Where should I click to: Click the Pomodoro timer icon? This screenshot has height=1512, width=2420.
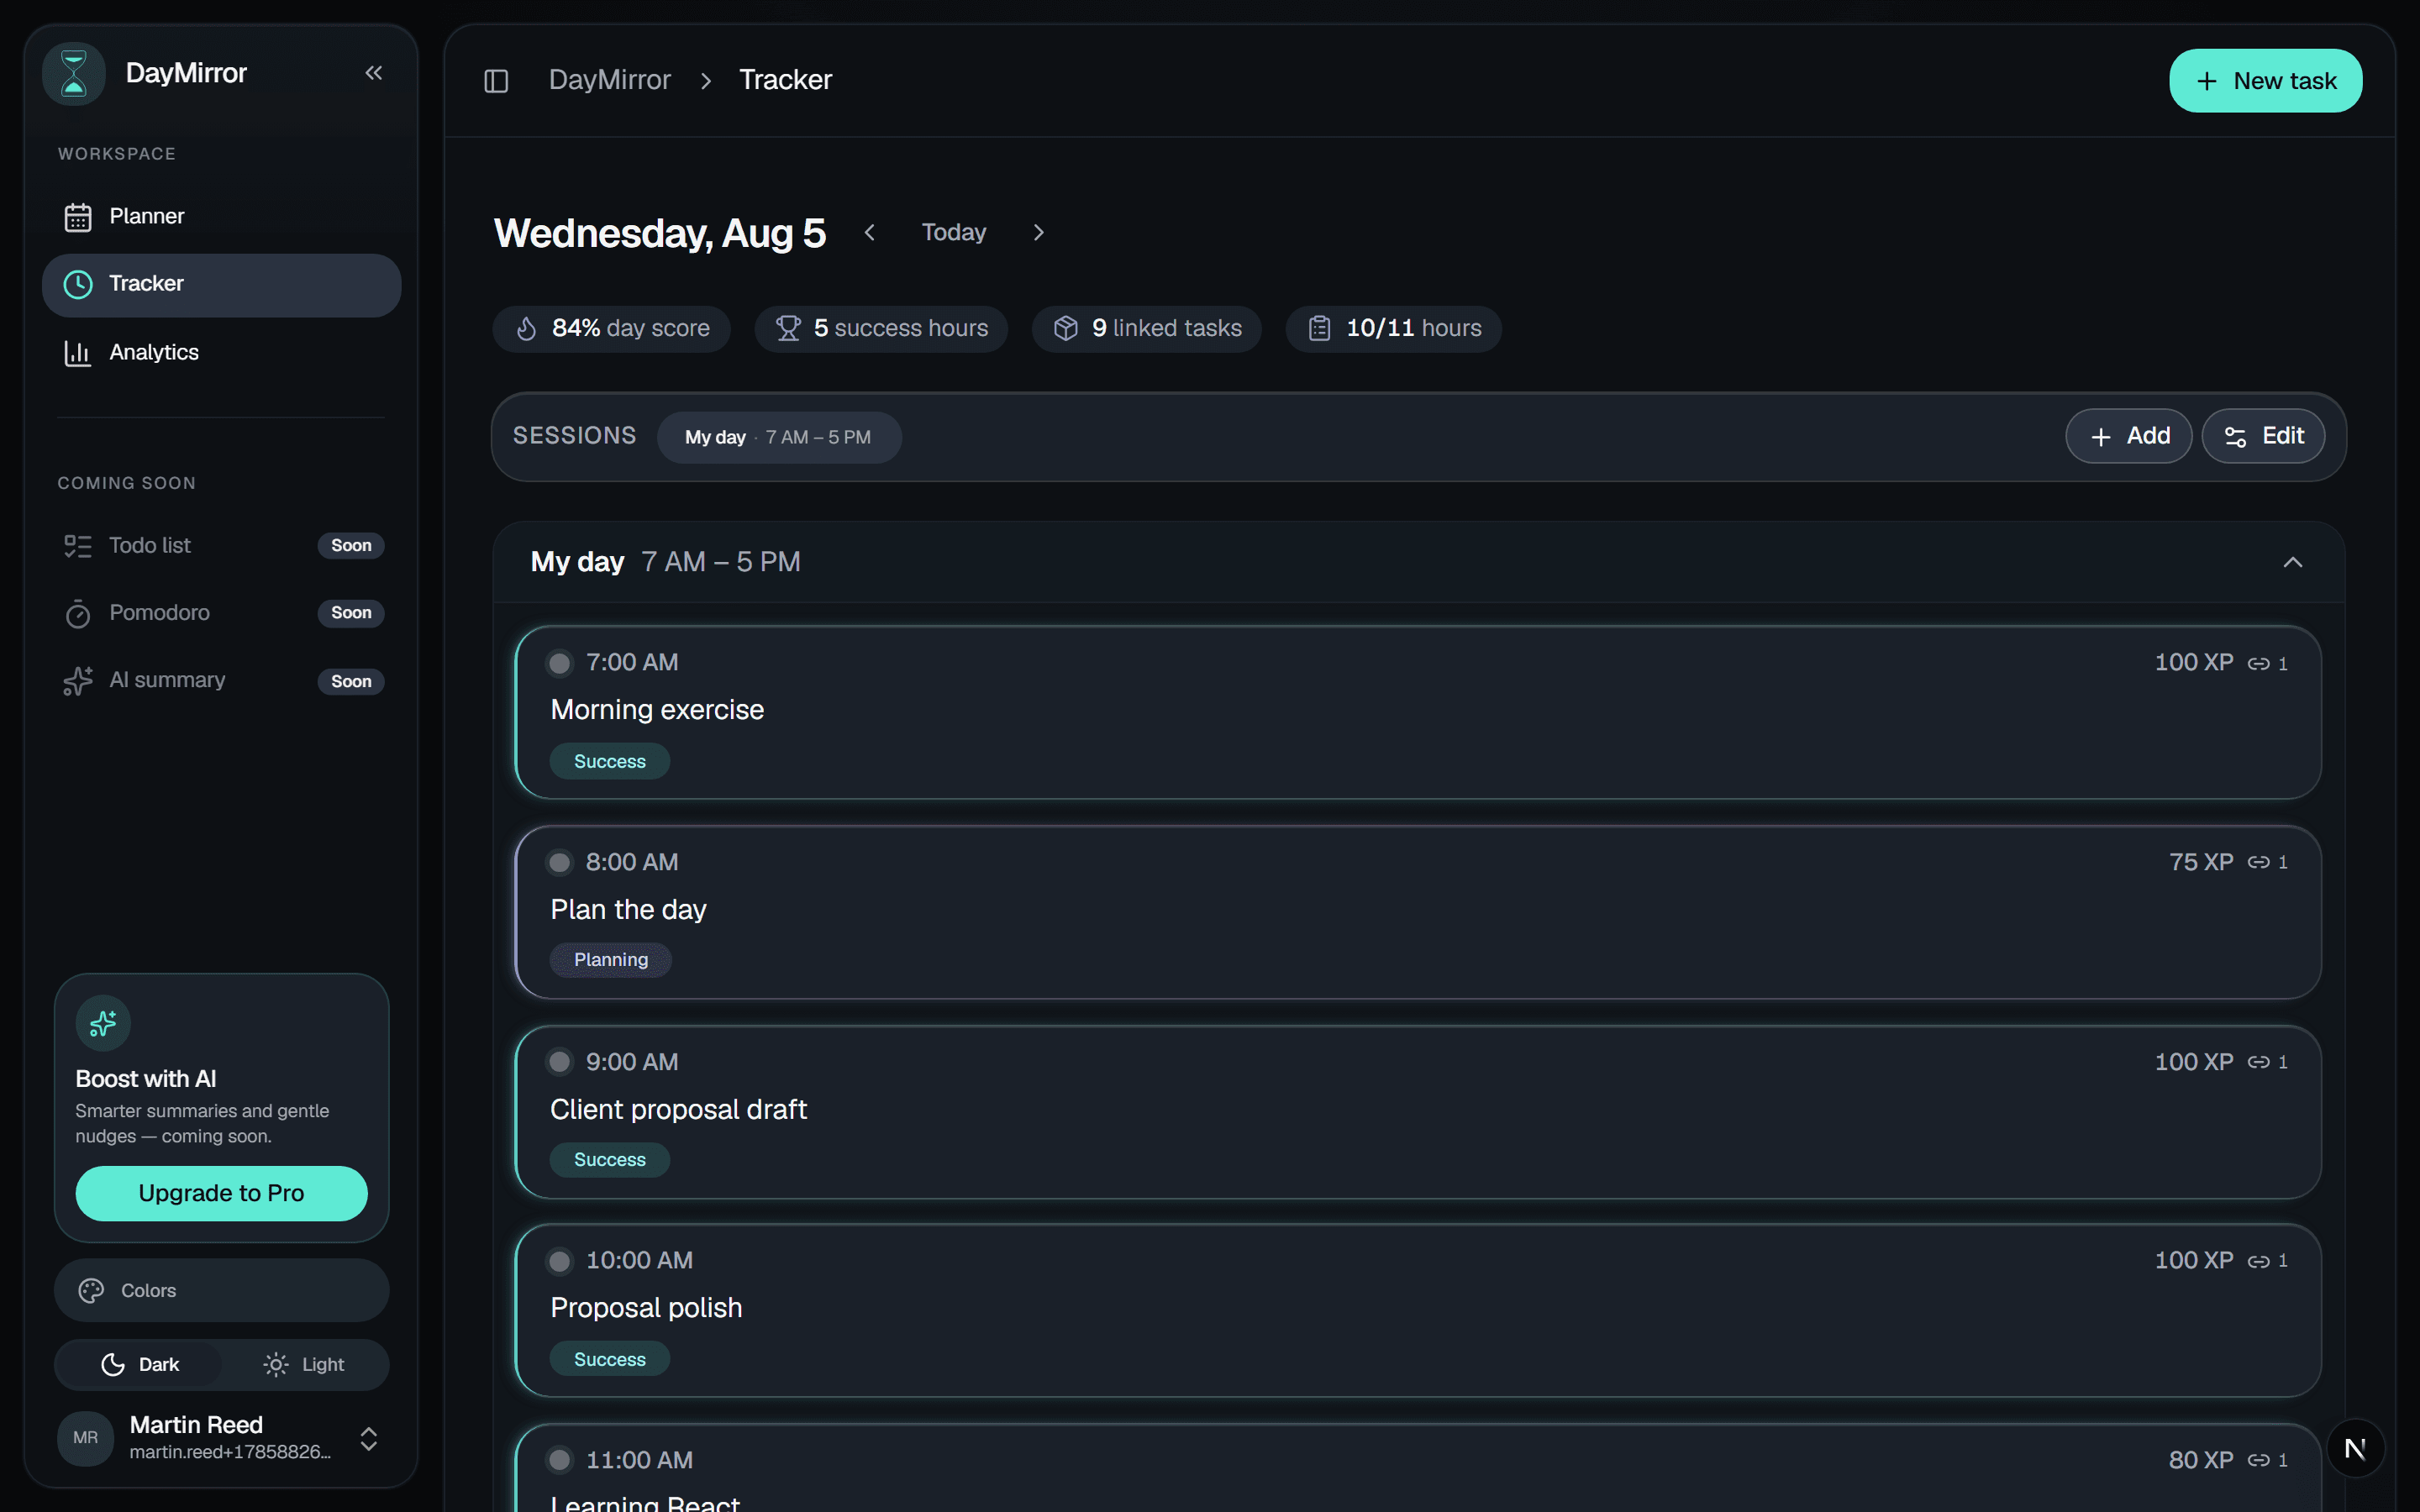click(78, 613)
